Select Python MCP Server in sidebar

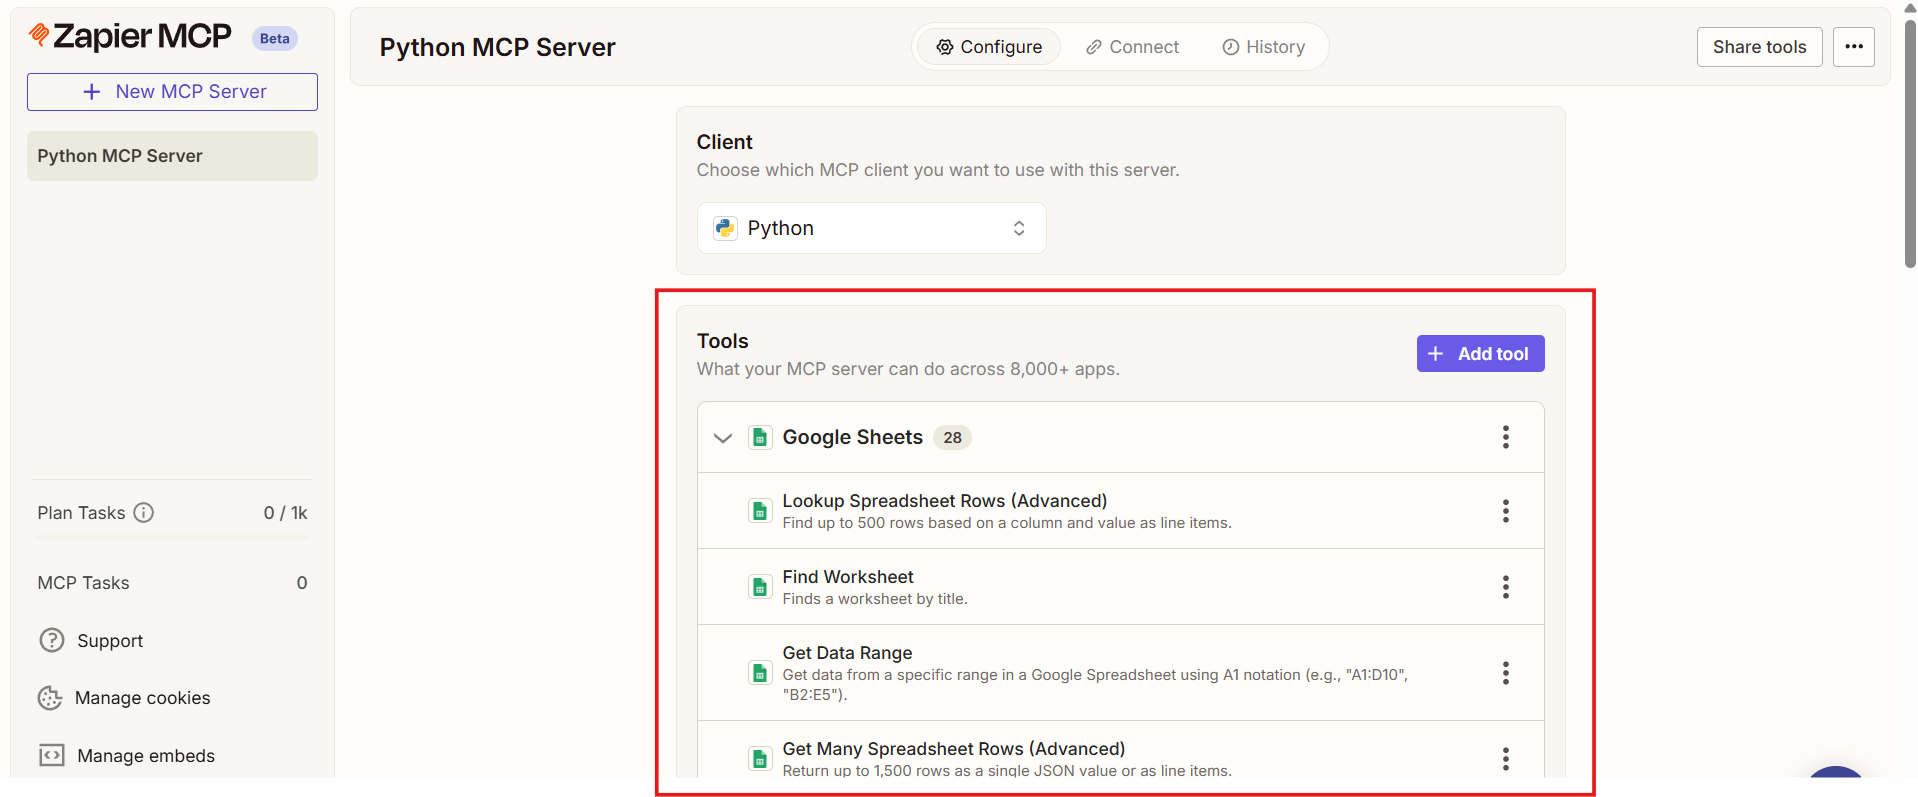tap(172, 156)
